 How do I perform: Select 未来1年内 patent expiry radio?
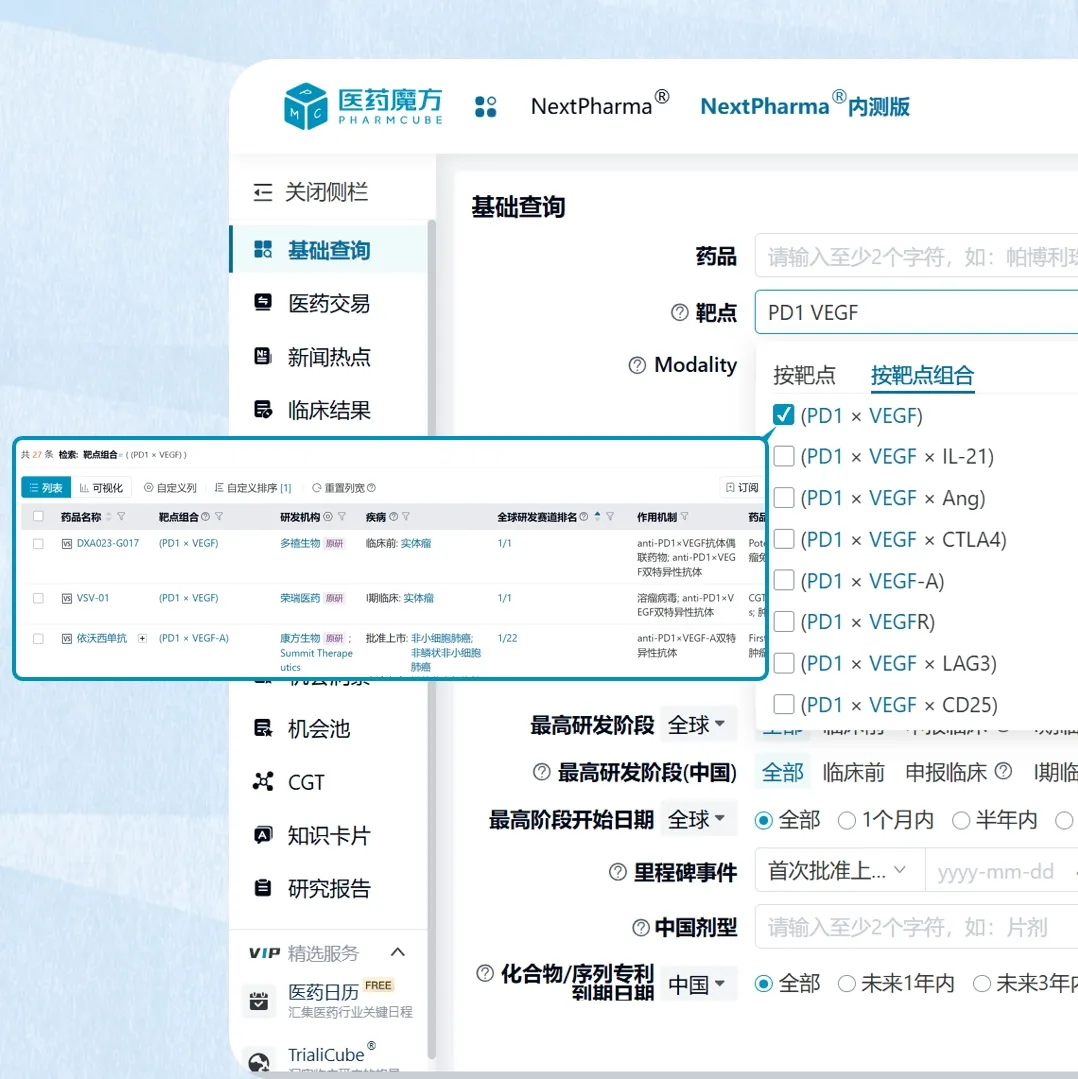(x=847, y=984)
